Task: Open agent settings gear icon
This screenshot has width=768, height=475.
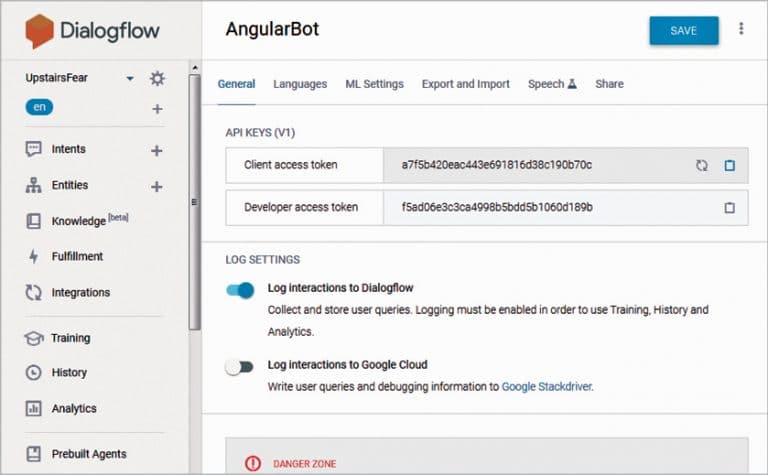Action: (157, 79)
